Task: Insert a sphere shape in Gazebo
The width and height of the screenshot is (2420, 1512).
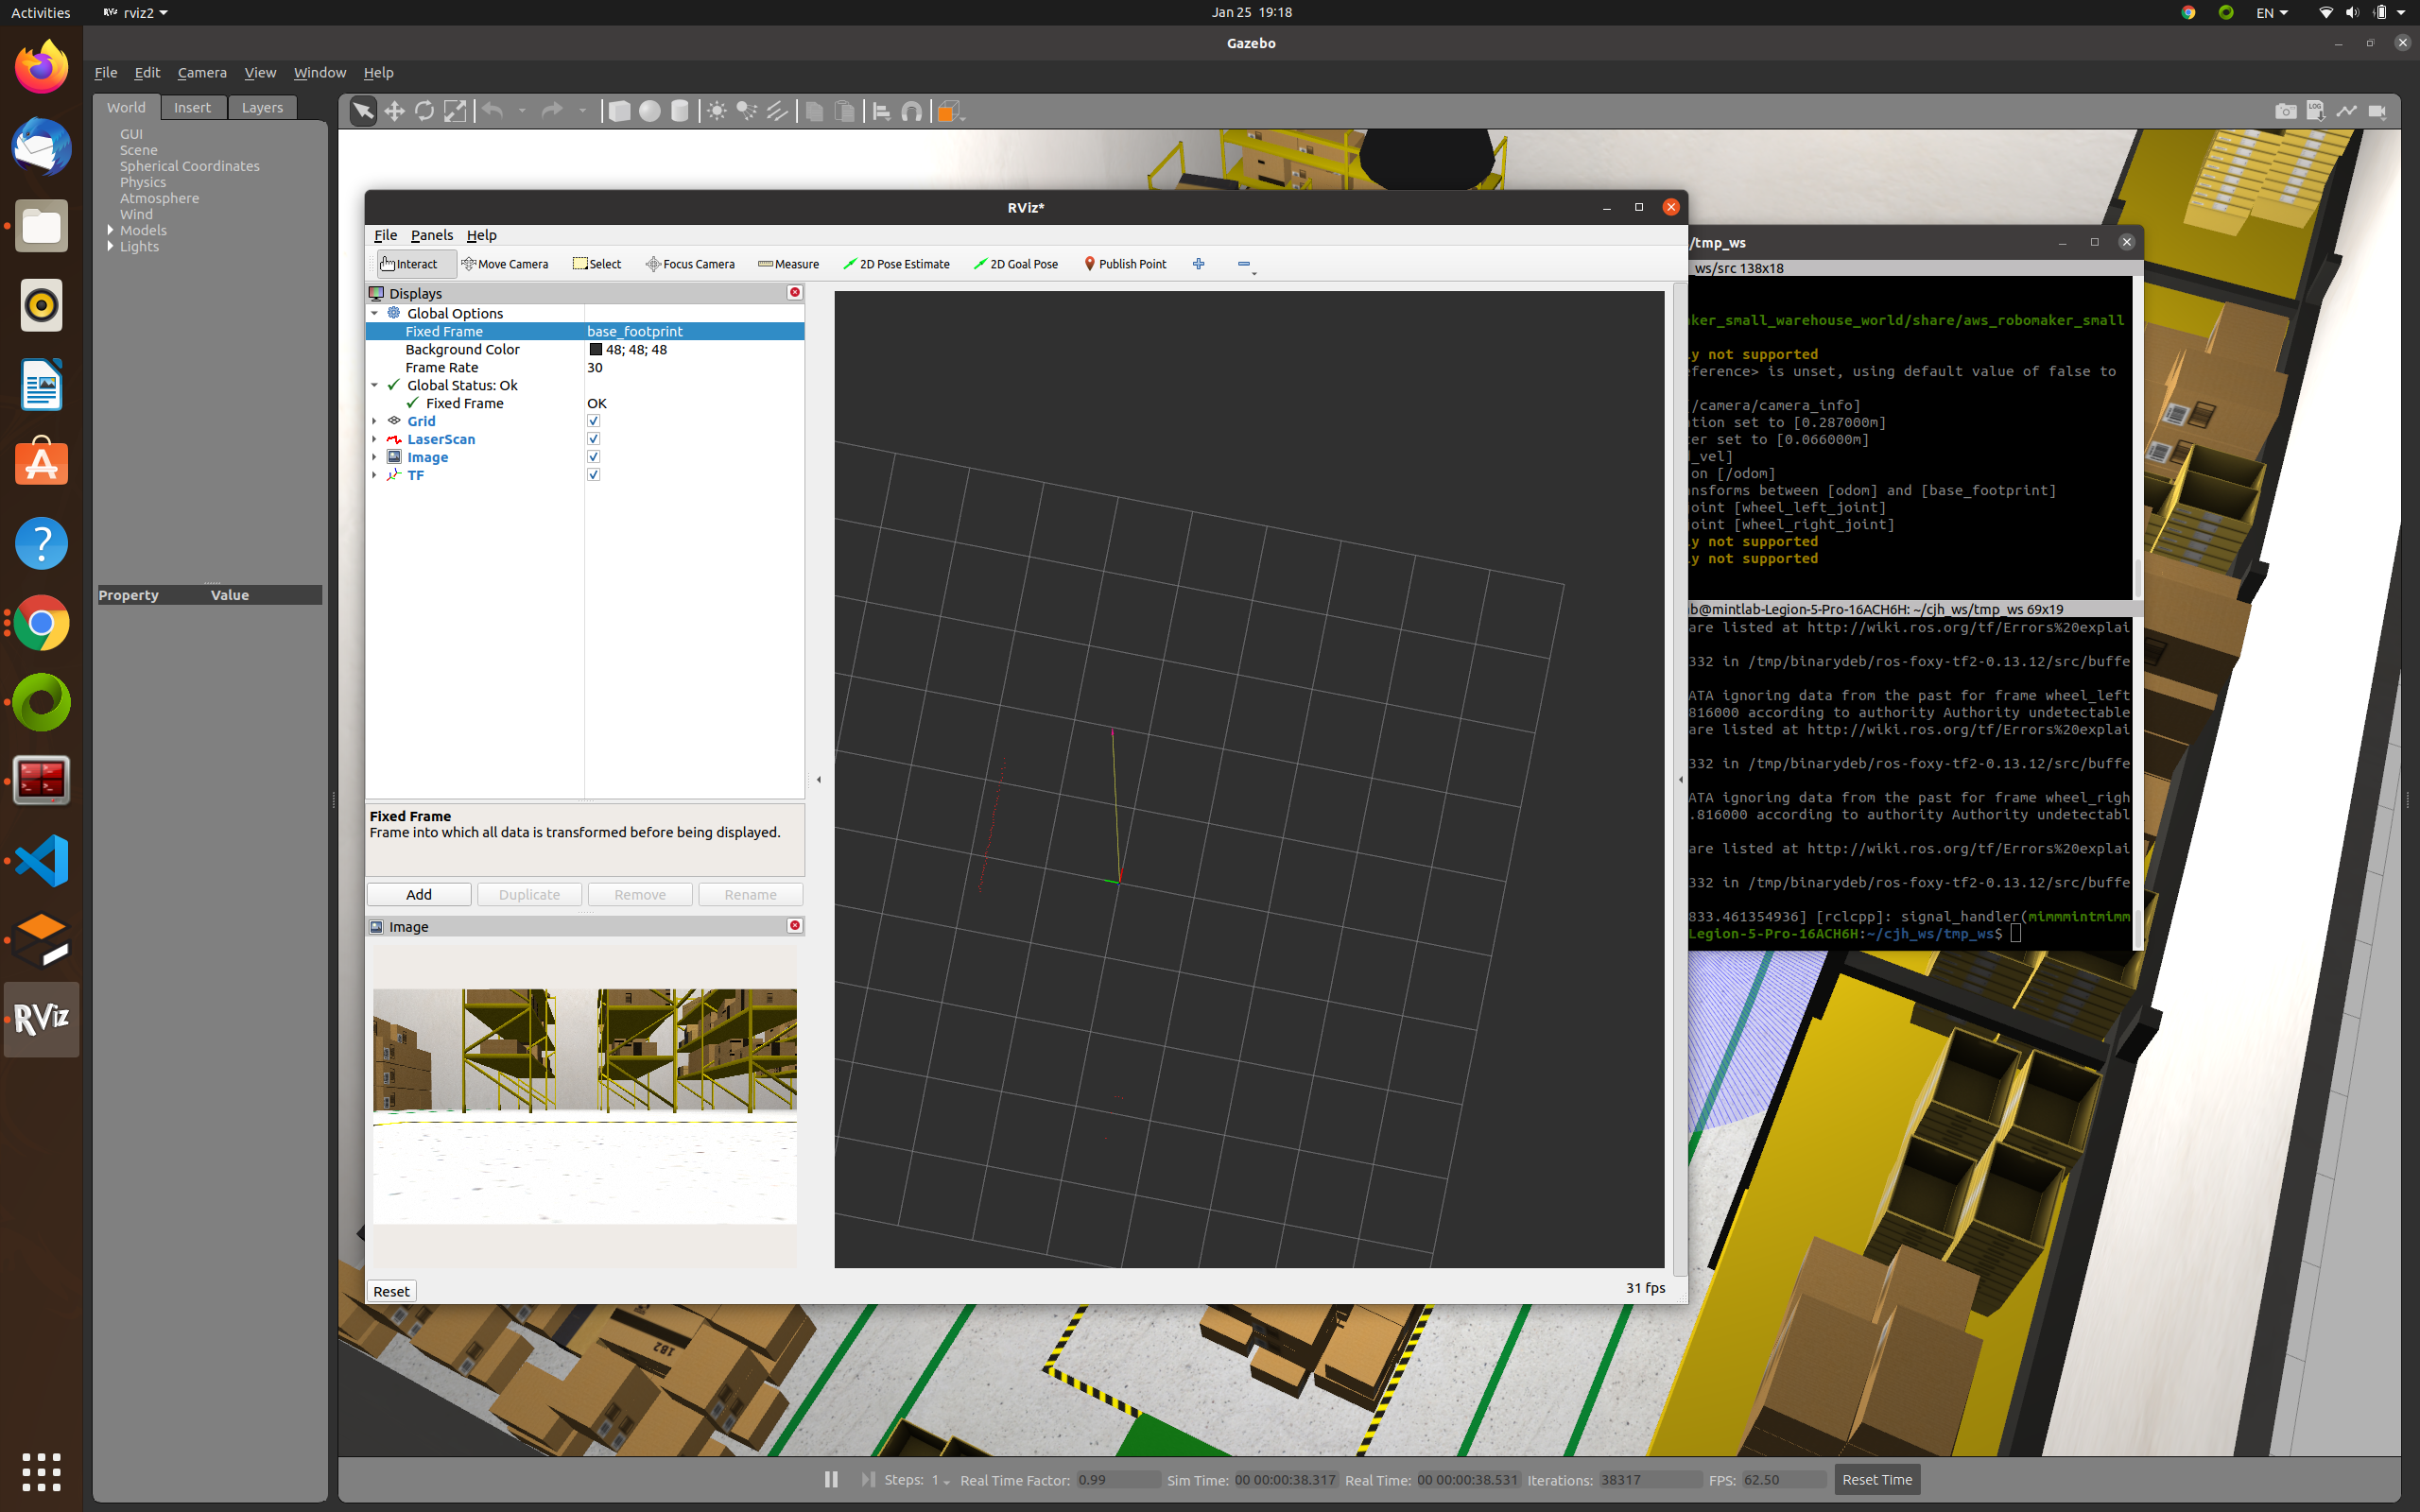Action: [x=649, y=111]
